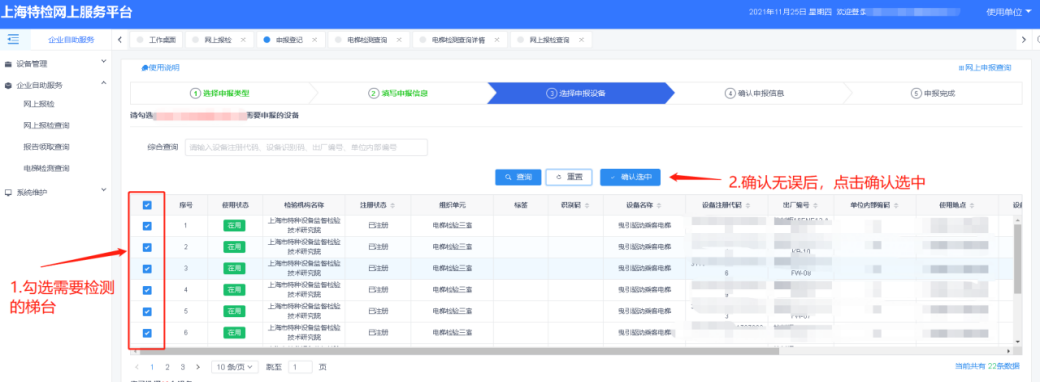Open 网上报检 in the sidebar
This screenshot has width=1040, height=383.
38,104
